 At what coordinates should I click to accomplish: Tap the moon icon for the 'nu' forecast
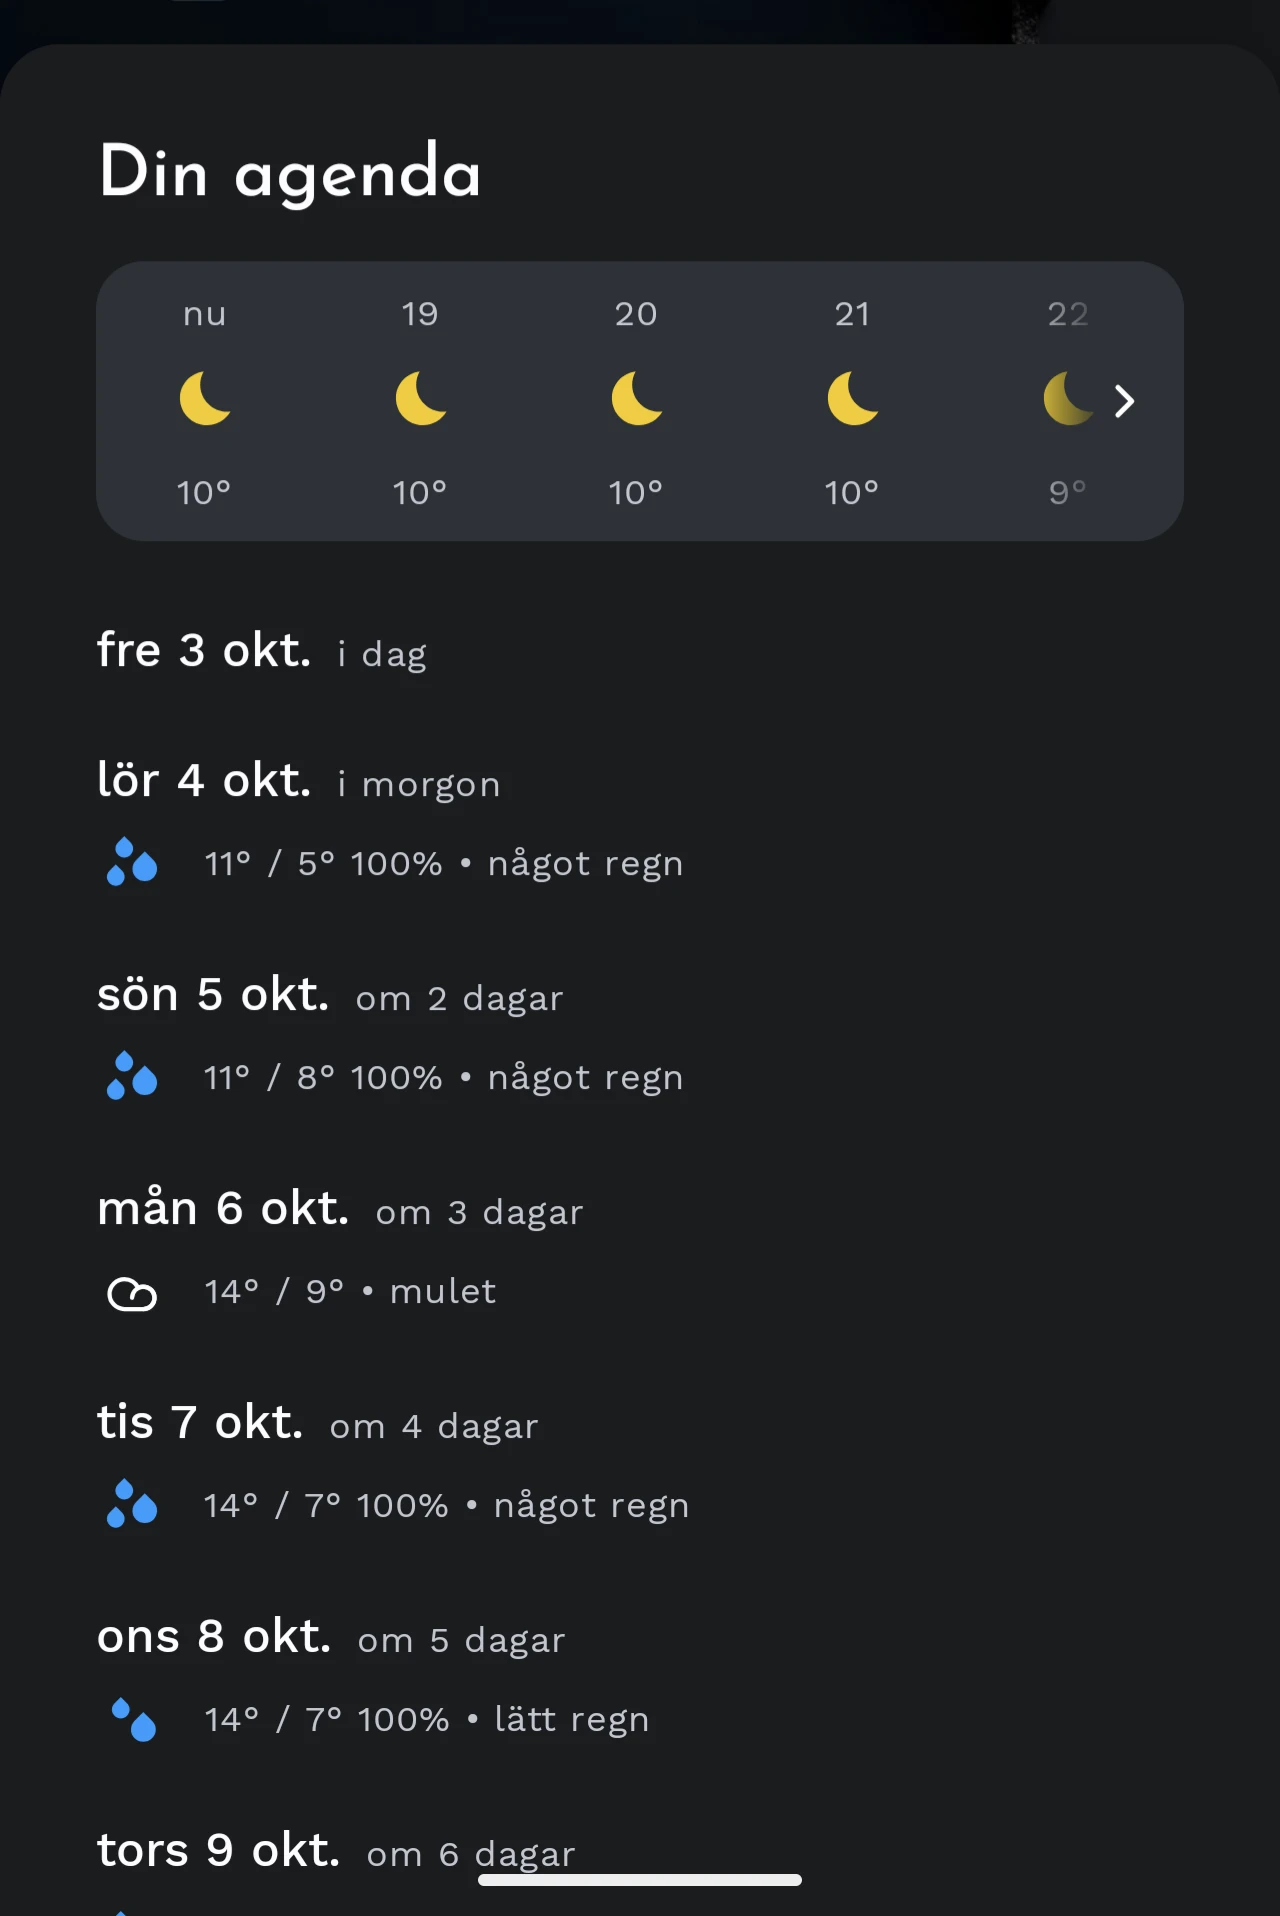pyautogui.click(x=205, y=398)
